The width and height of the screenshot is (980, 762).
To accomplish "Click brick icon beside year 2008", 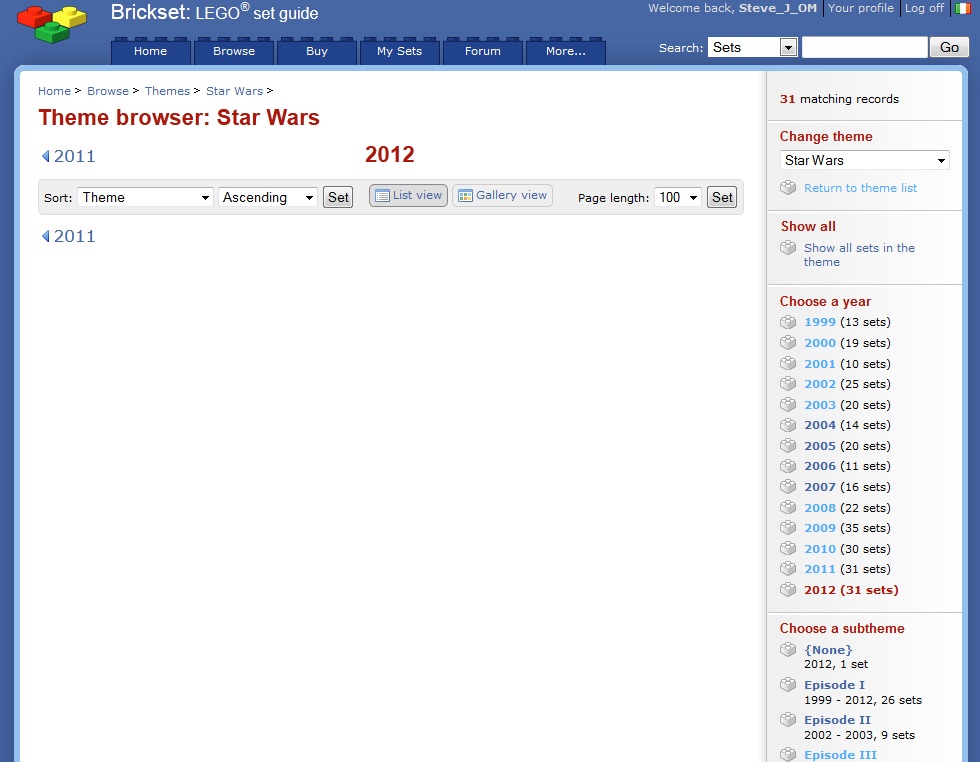I will (788, 507).
